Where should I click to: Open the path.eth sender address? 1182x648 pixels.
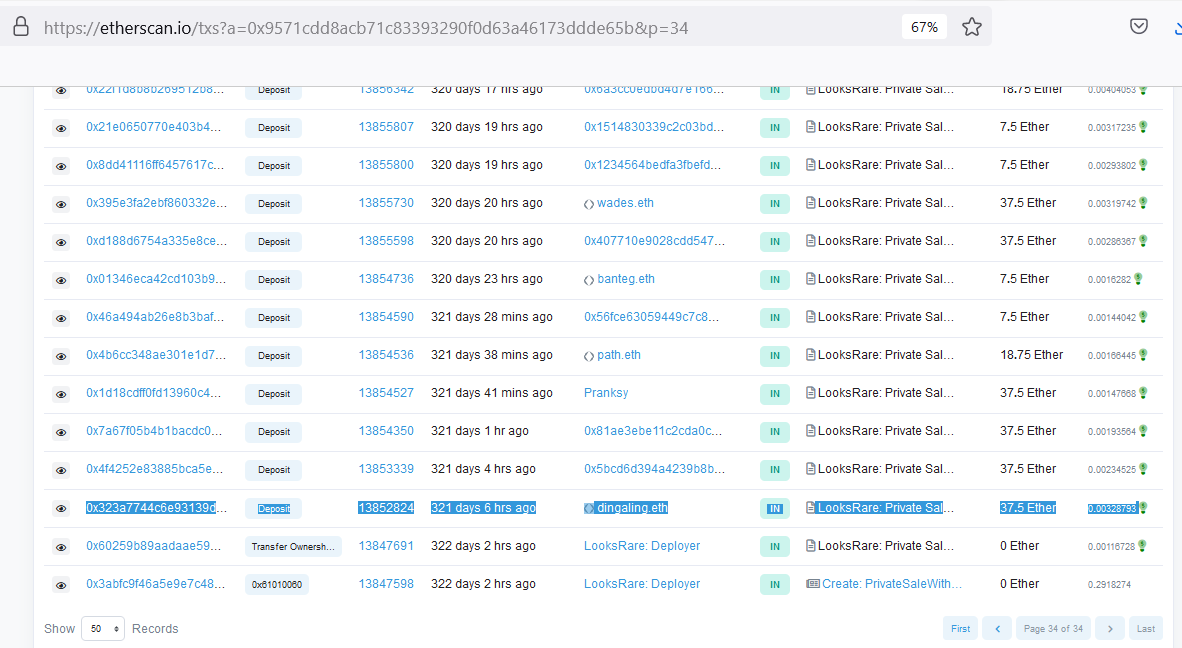click(x=619, y=355)
